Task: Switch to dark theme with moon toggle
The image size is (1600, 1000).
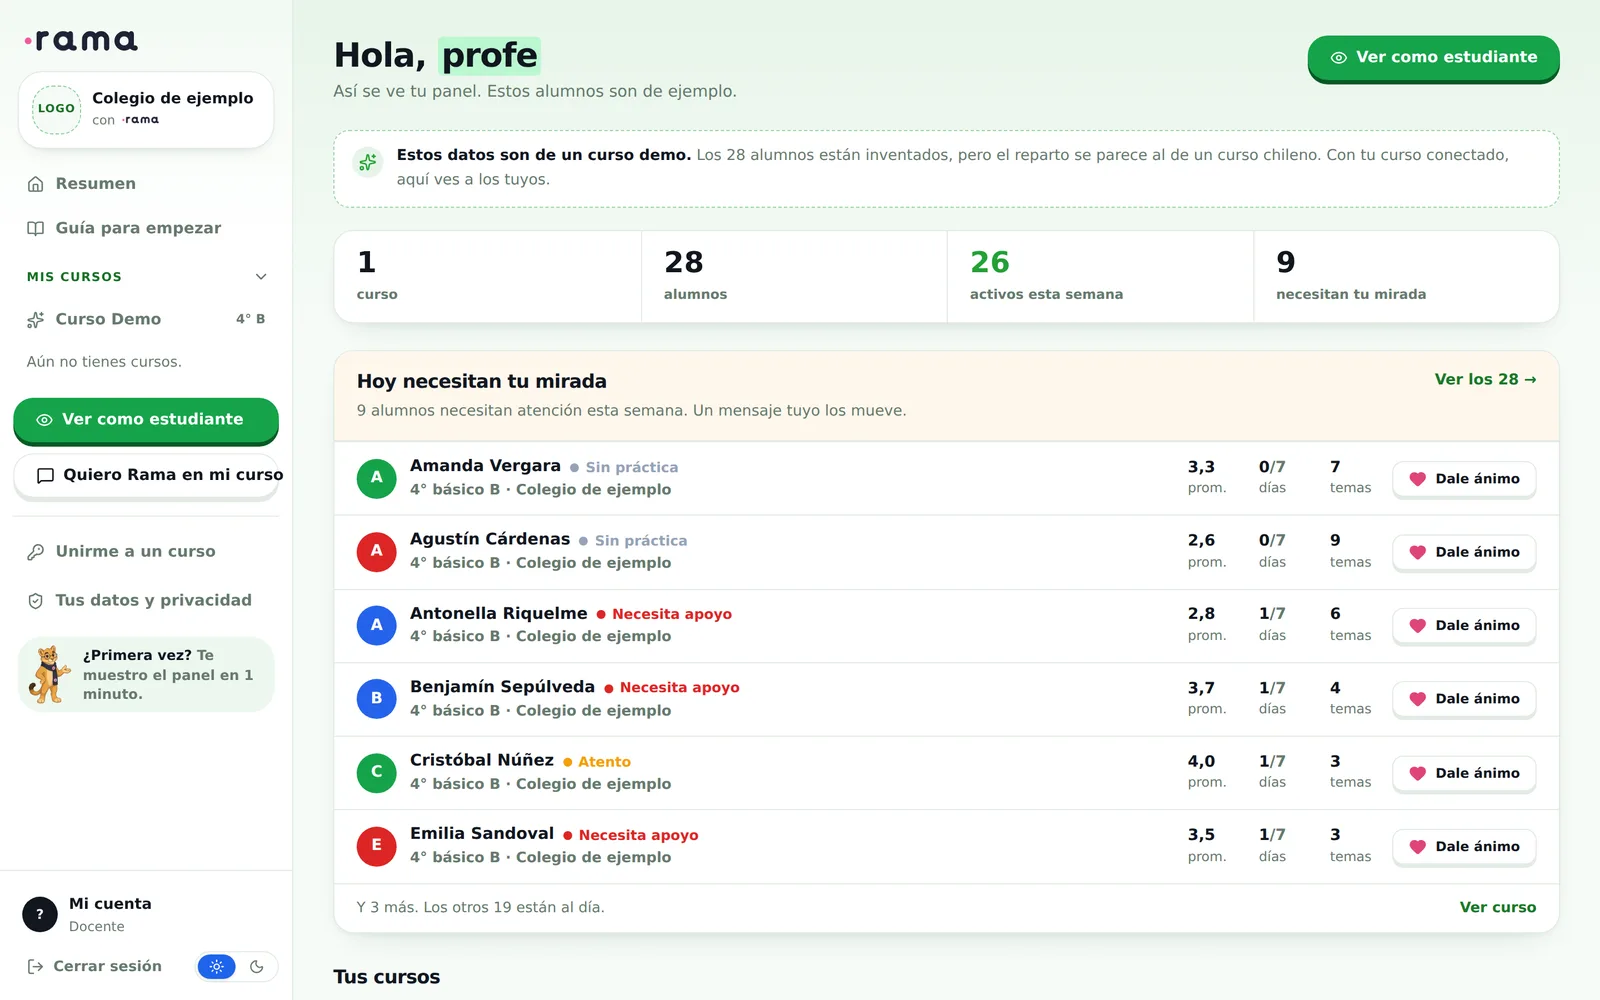Action: click(257, 967)
